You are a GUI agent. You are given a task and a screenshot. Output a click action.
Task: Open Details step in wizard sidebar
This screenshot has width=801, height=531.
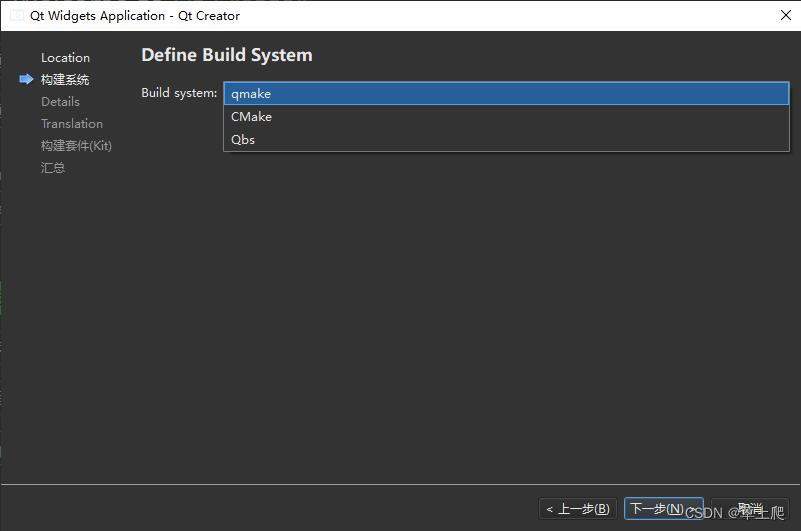click(x=60, y=102)
